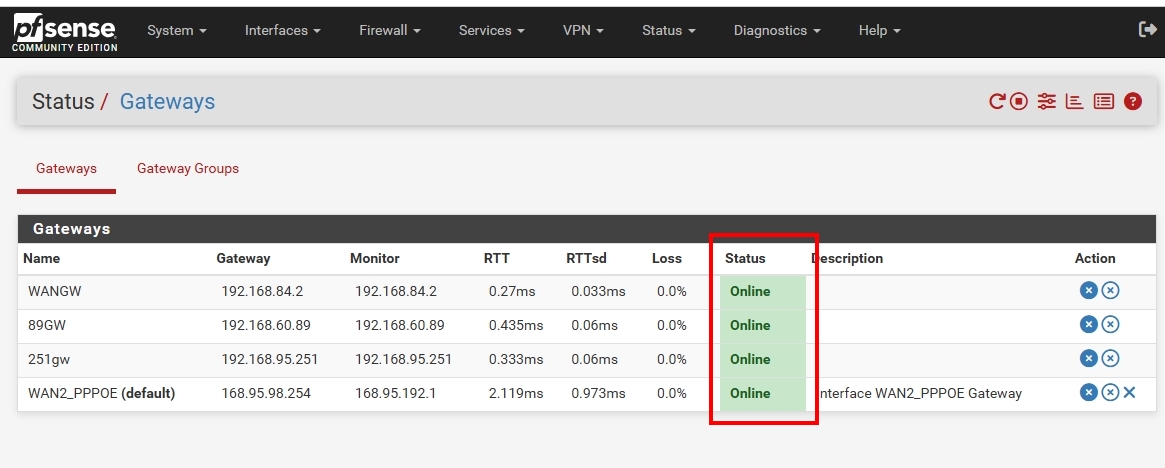Expand the Firewall dropdown menu

[x=389, y=30]
